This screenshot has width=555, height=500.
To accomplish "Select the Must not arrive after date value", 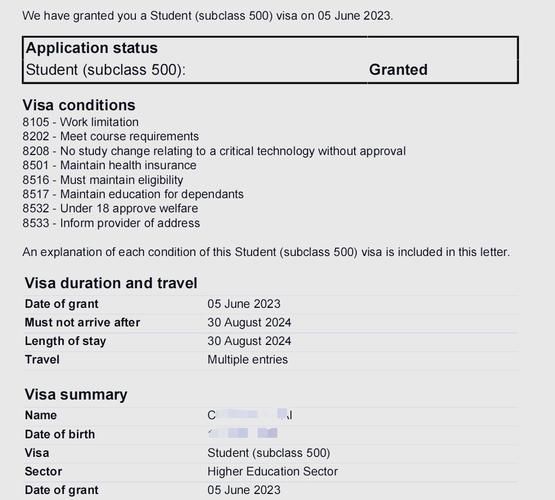I will click(x=249, y=322).
